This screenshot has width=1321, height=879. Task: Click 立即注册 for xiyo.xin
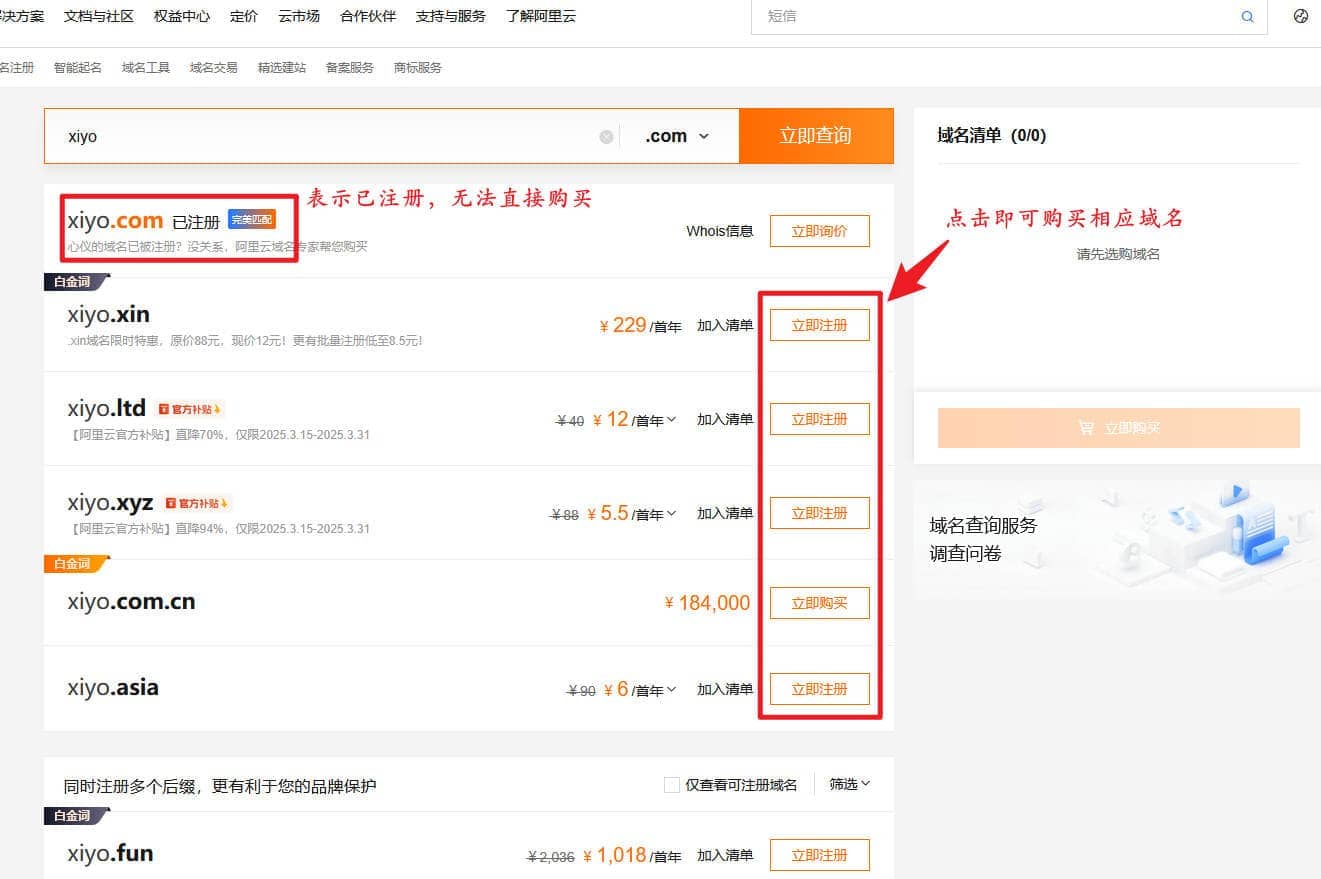coord(819,325)
